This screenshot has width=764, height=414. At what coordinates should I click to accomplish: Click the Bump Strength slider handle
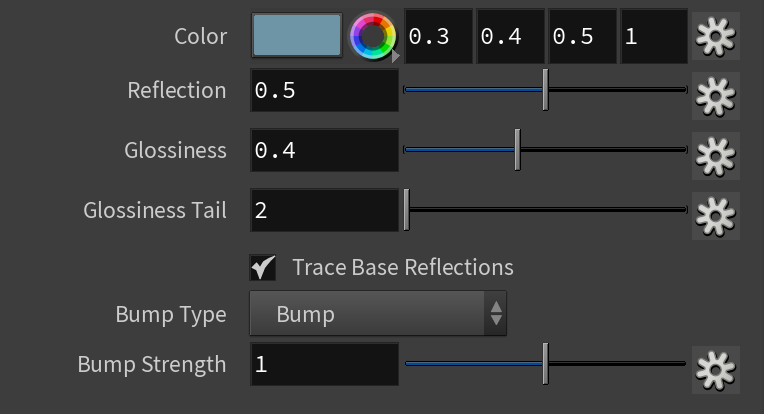[546, 364]
